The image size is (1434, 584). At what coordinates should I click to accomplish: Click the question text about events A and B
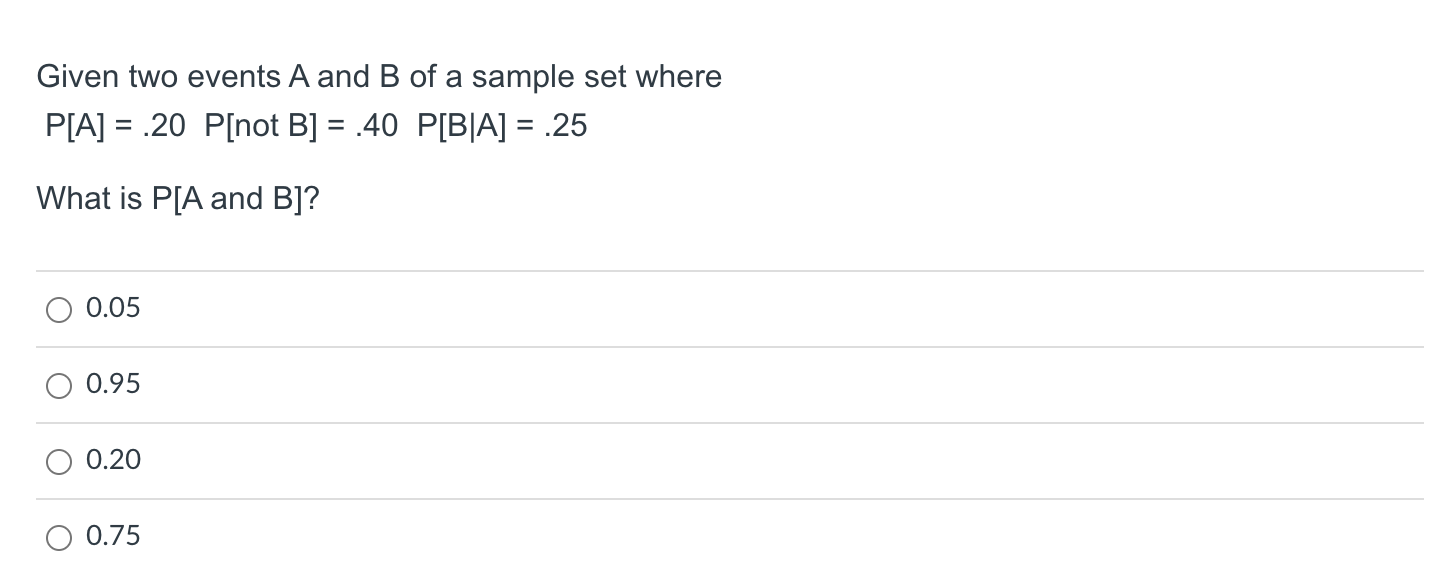pos(378,76)
